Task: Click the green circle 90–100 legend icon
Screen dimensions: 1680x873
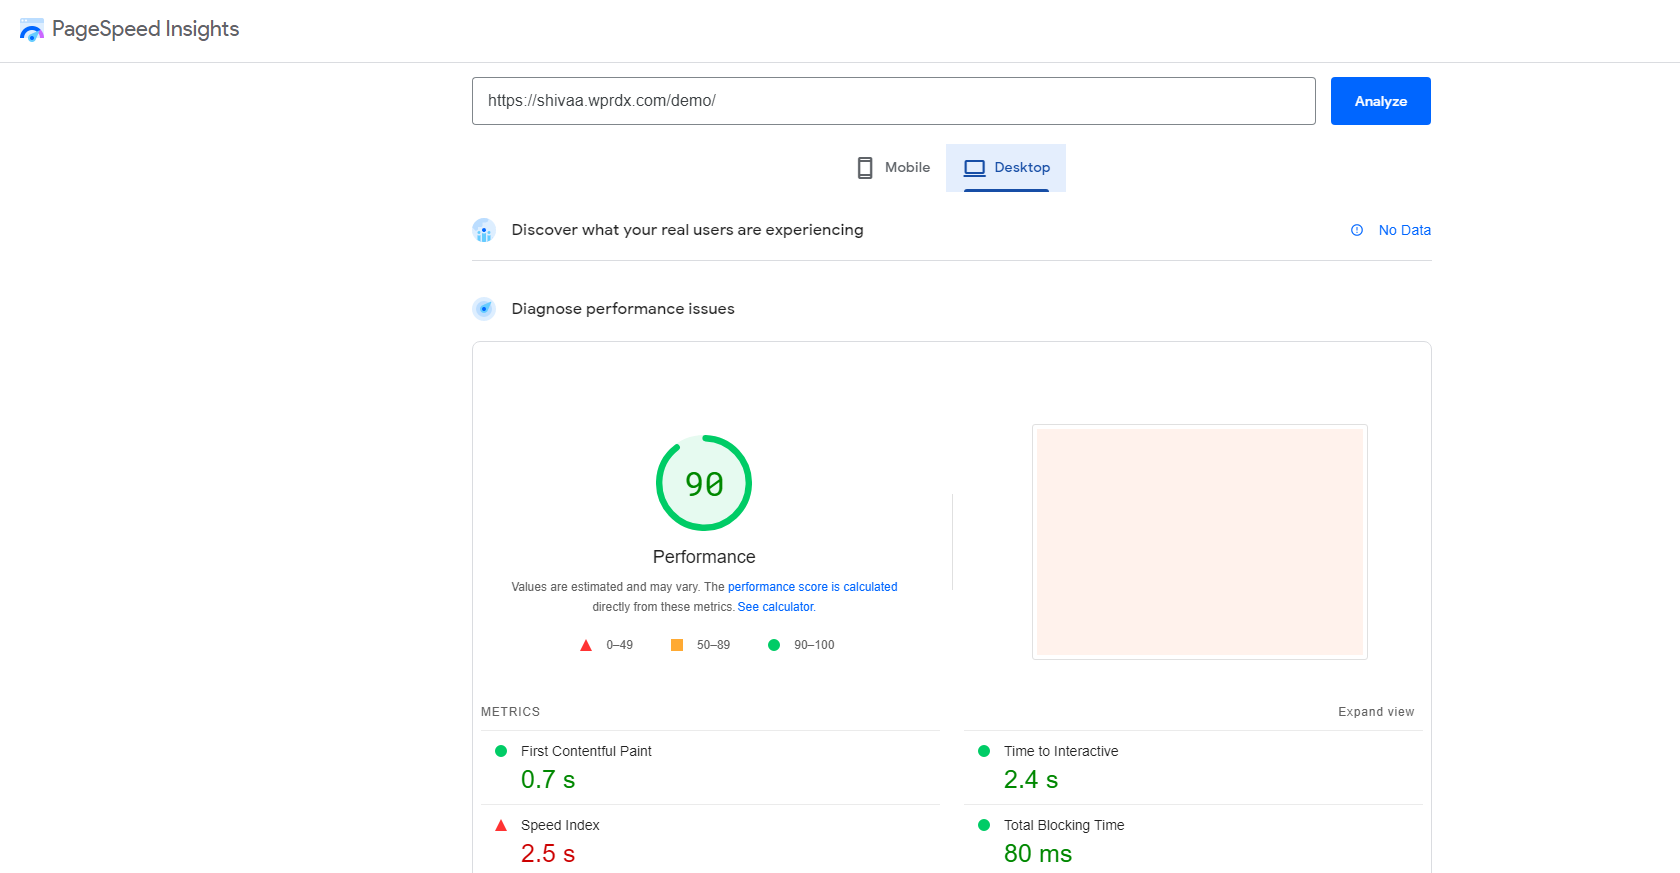Action: [774, 645]
